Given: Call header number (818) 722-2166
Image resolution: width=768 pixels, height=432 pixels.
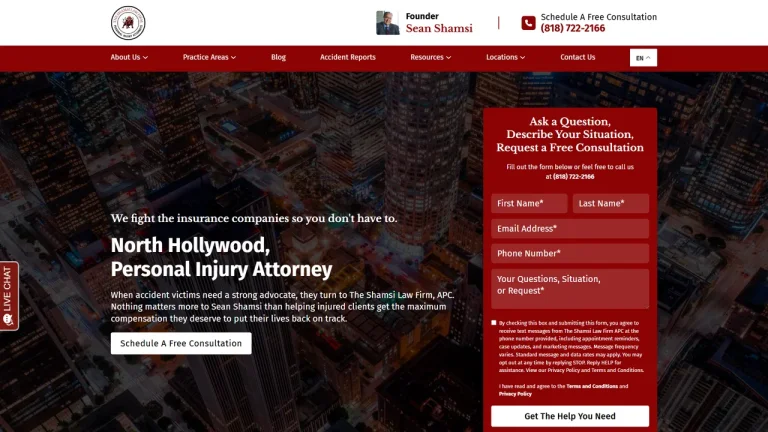Looking at the screenshot, I should tap(573, 28).
